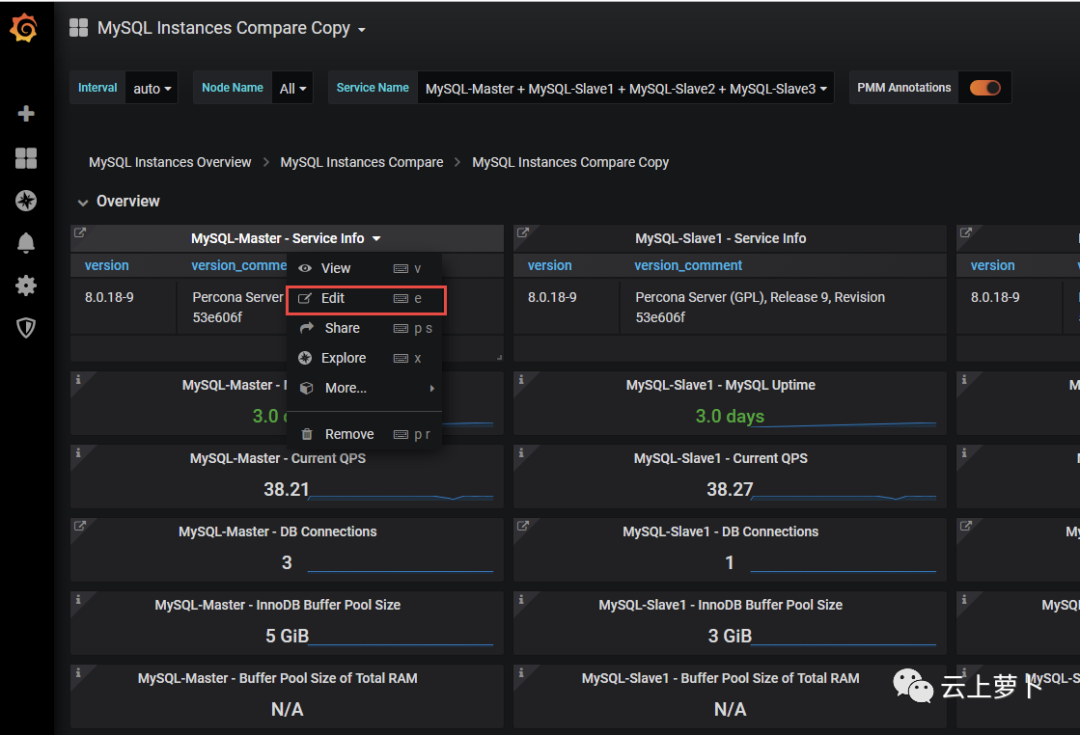
Task: Click the MySQL-Slave1 - Service Info panel title
Action: pyautogui.click(x=720, y=238)
